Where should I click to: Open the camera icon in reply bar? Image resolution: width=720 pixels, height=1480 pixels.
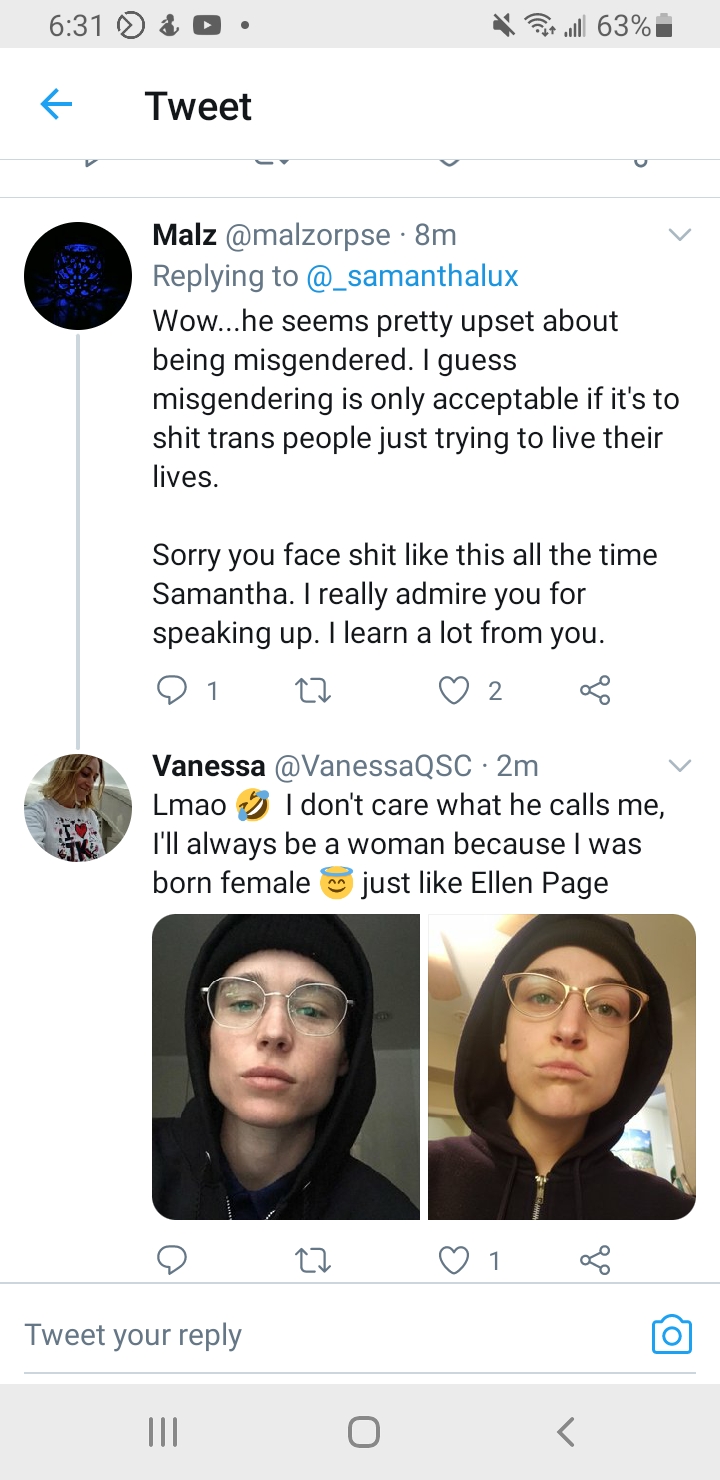[671, 1334]
